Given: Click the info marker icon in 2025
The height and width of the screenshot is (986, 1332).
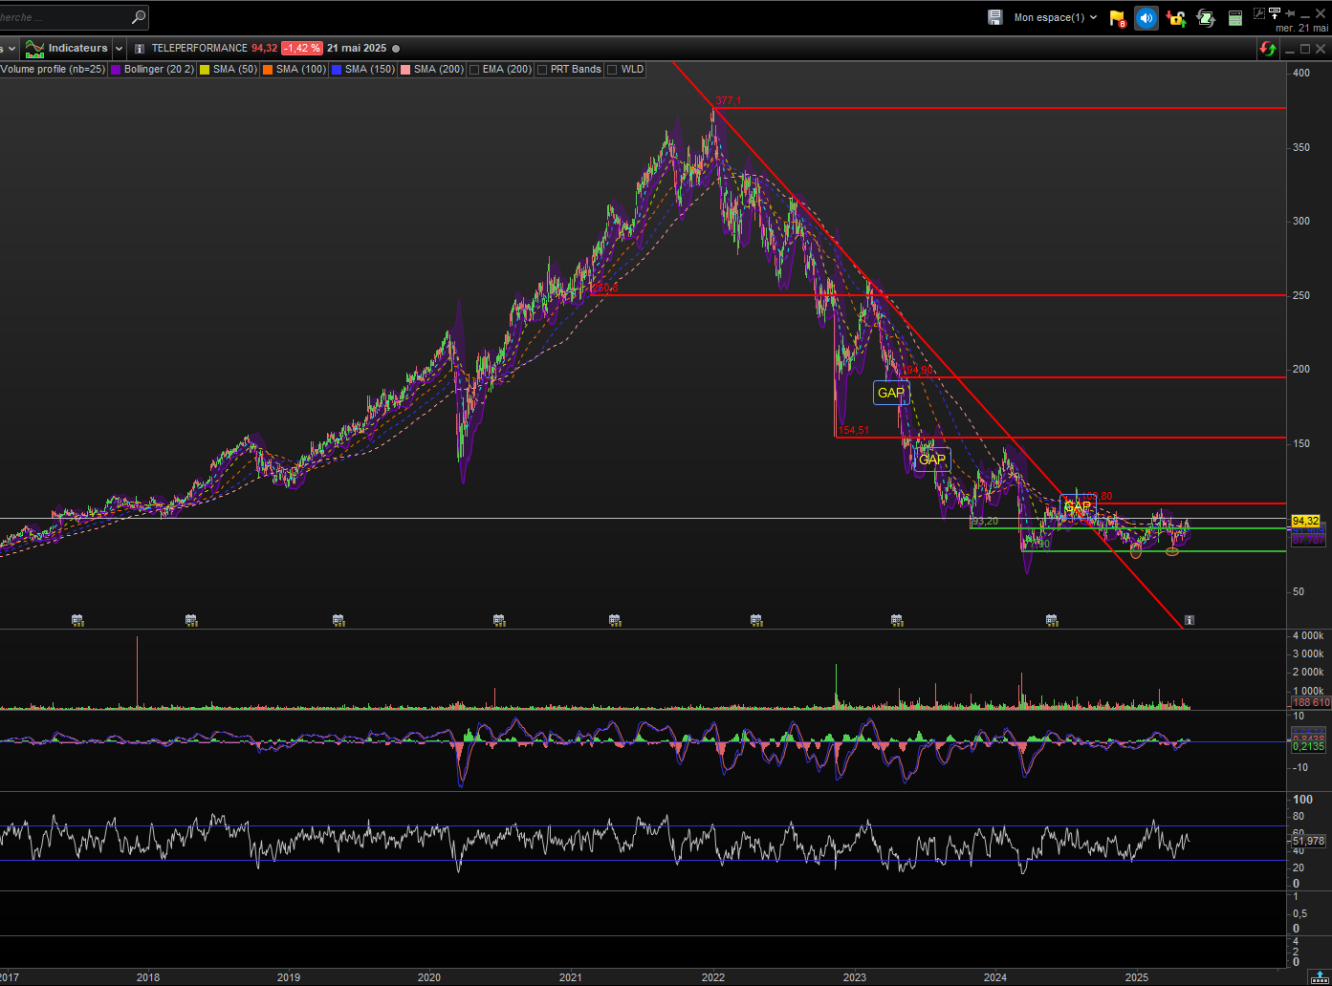Looking at the screenshot, I should coord(1189,620).
